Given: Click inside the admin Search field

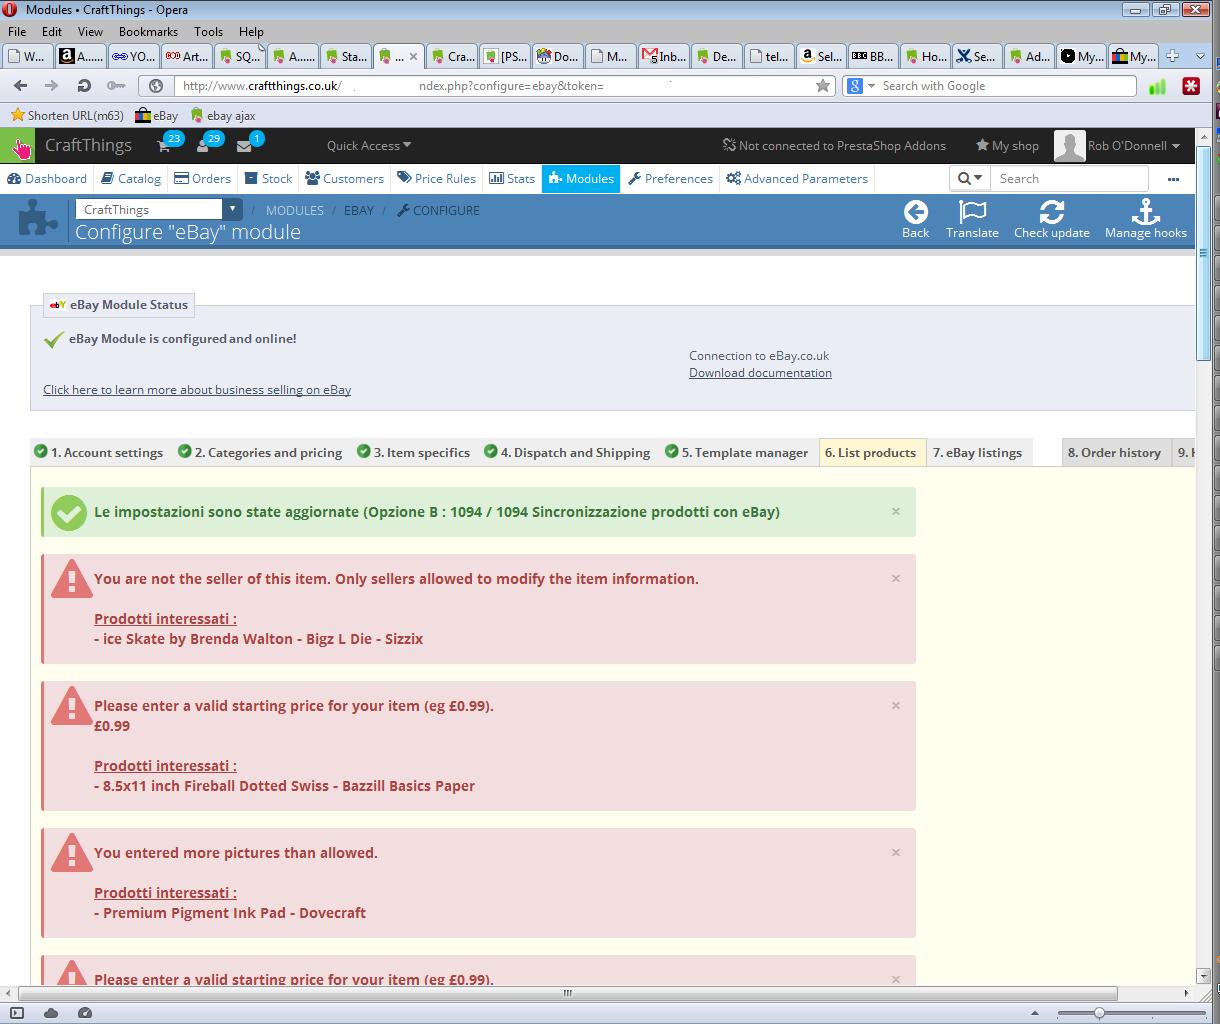Looking at the screenshot, I should pos(1069,179).
